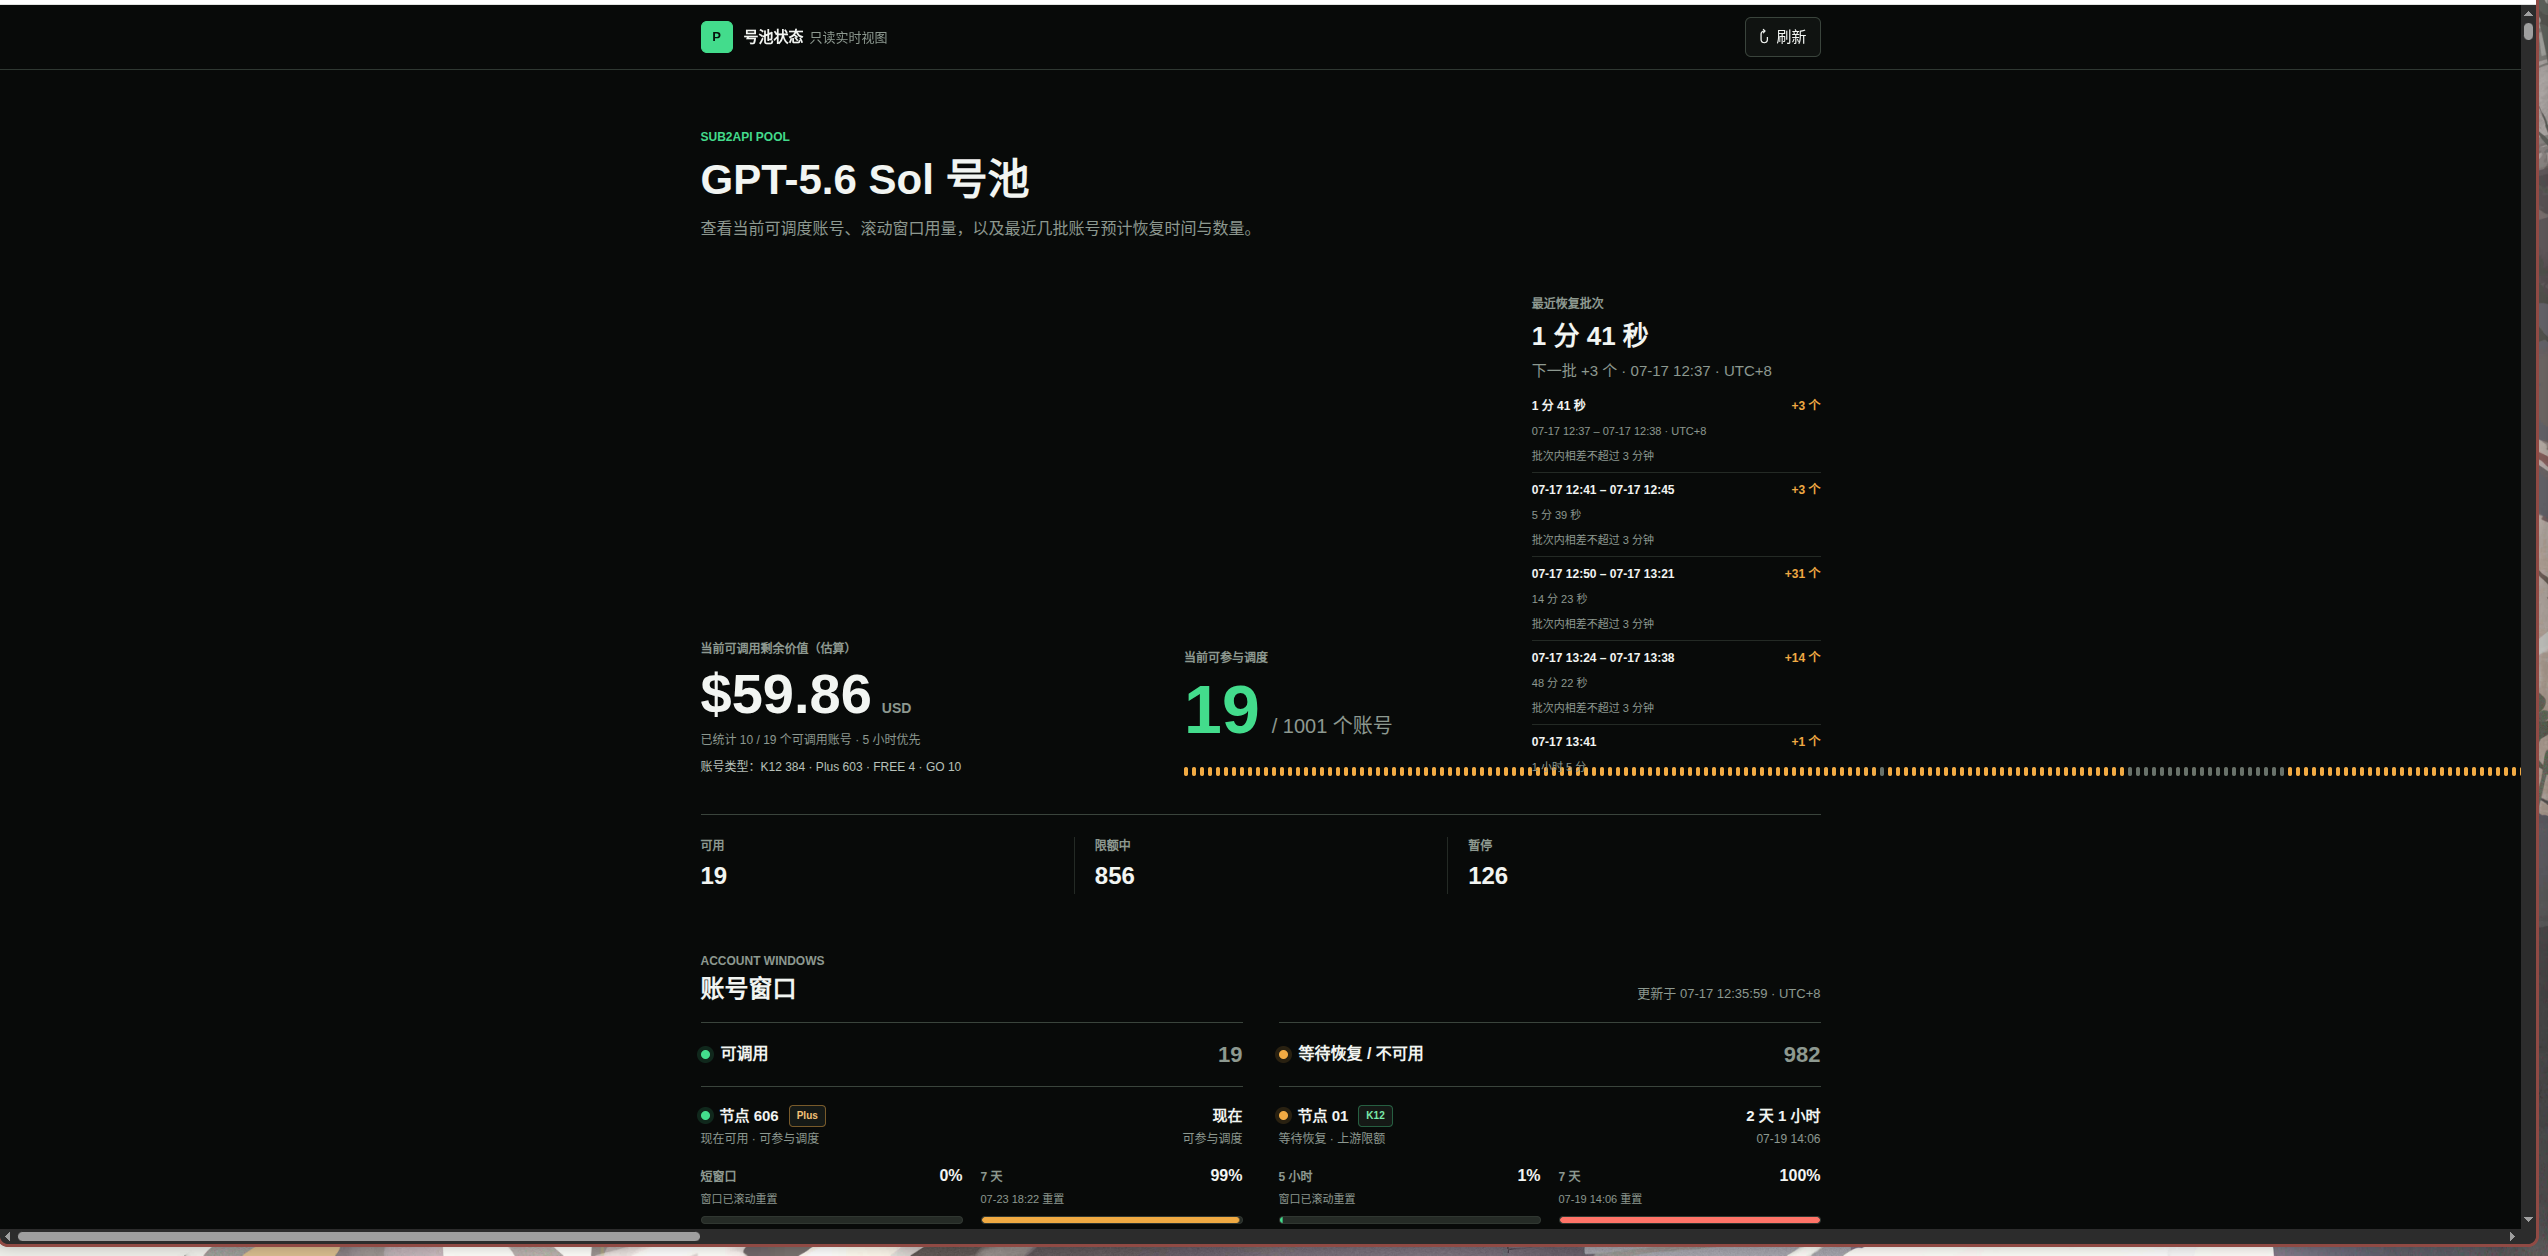Click the 暂停 126 stat
The width and height of the screenshot is (2548, 1256).
[x=1487, y=864]
